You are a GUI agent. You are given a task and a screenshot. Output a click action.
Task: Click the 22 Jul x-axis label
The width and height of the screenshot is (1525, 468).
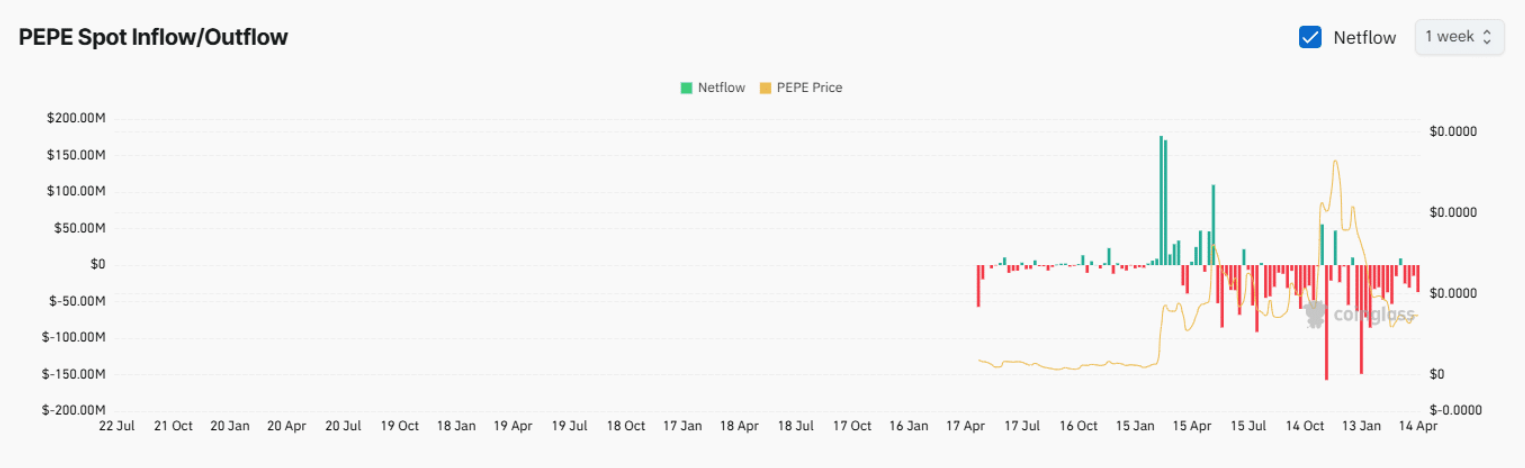(x=117, y=426)
